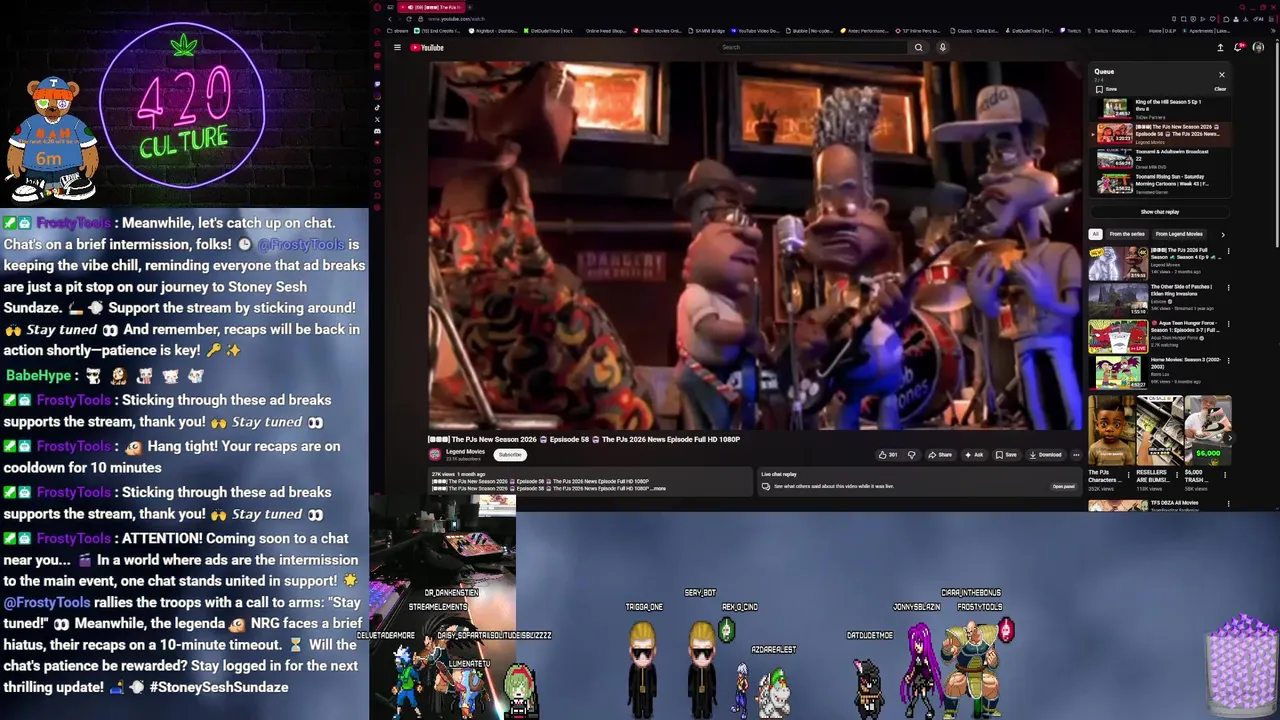Screen dimensions: 1280x720
Task: Open options for PJs 2026 Full Season video
Action: [x=1228, y=251]
